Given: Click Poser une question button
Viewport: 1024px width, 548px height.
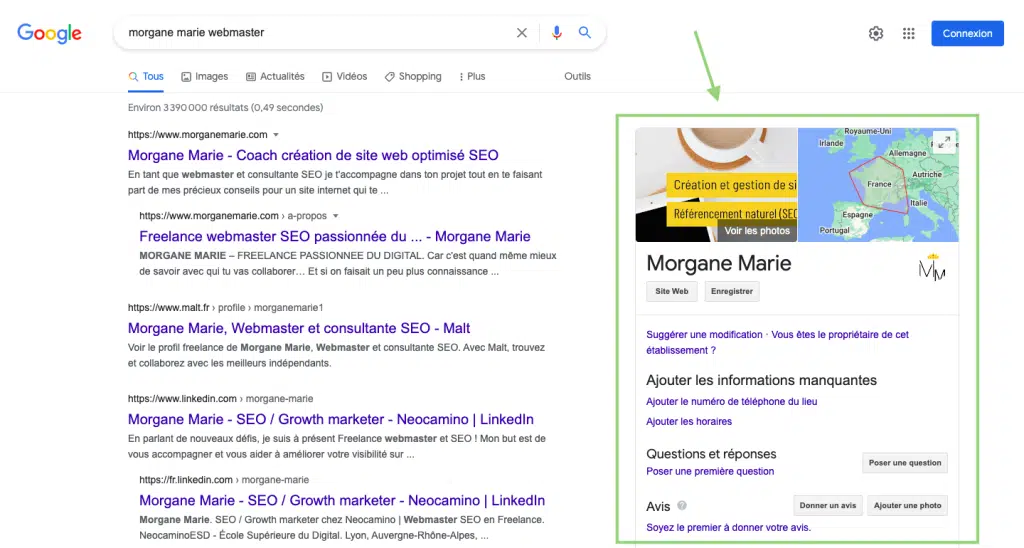Looking at the screenshot, I should pos(904,462).
